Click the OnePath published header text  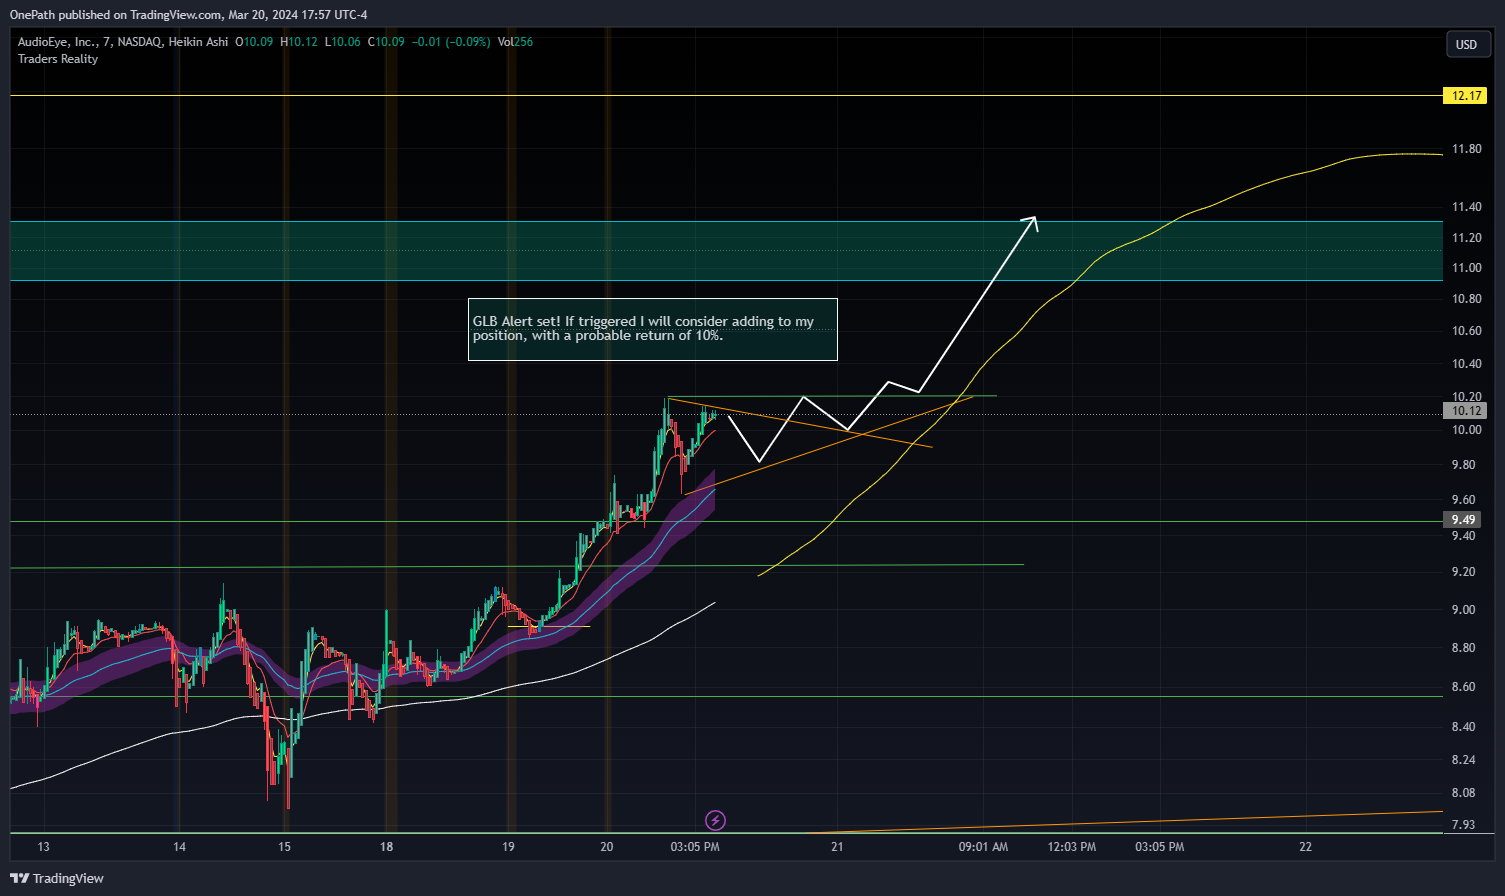pos(188,14)
